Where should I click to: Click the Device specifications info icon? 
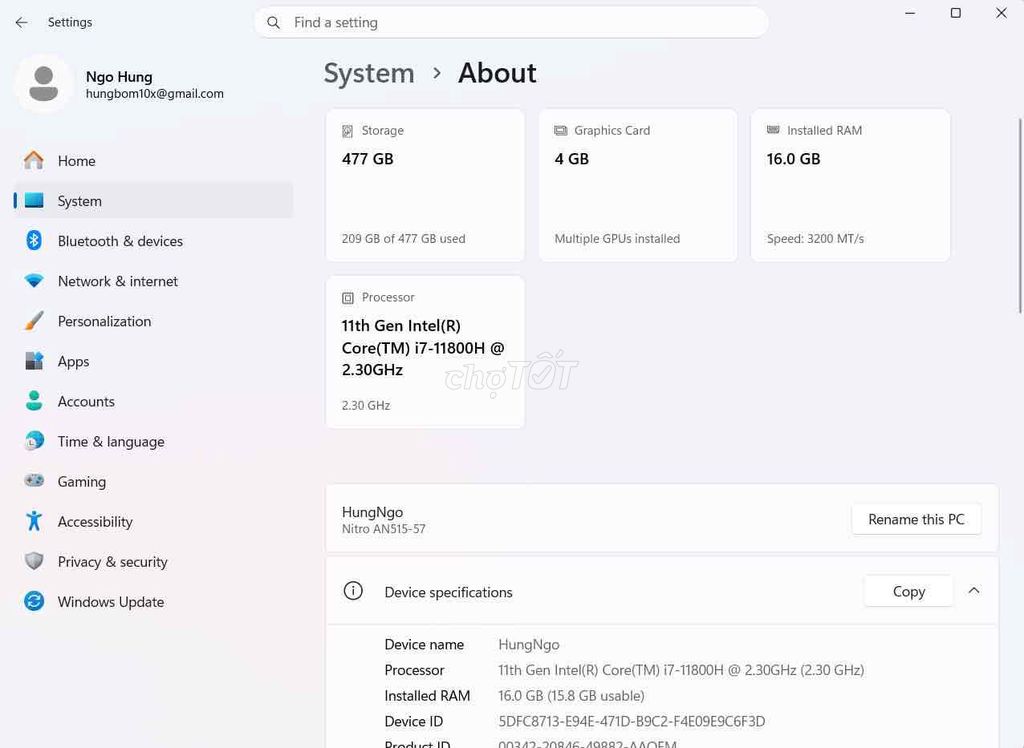pyautogui.click(x=353, y=591)
